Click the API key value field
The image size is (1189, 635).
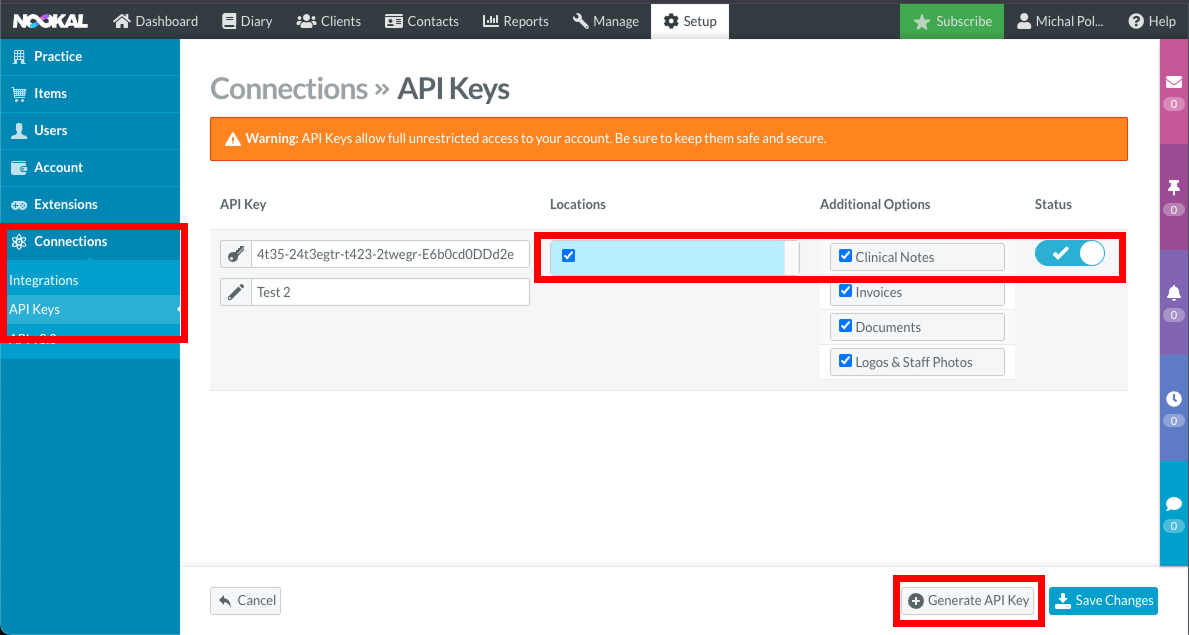click(390, 254)
